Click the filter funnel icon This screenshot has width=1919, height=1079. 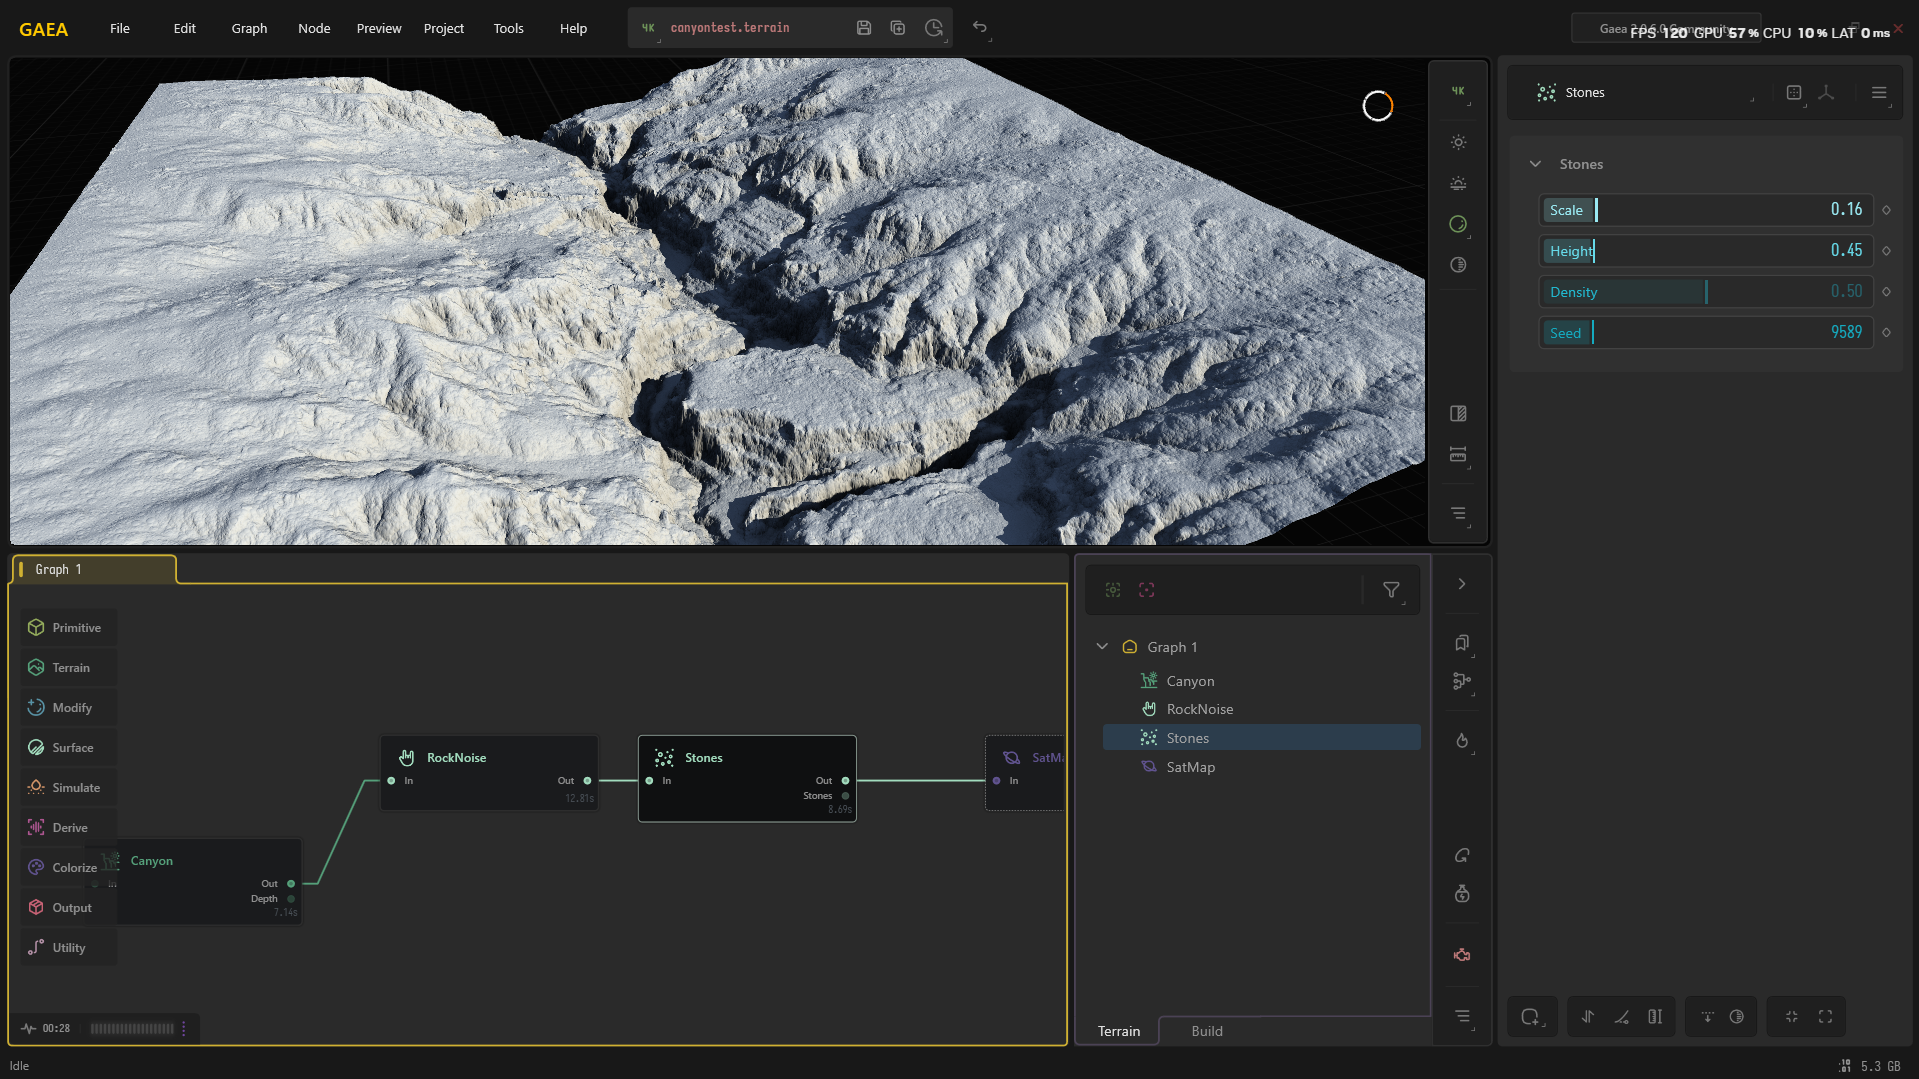point(1391,590)
